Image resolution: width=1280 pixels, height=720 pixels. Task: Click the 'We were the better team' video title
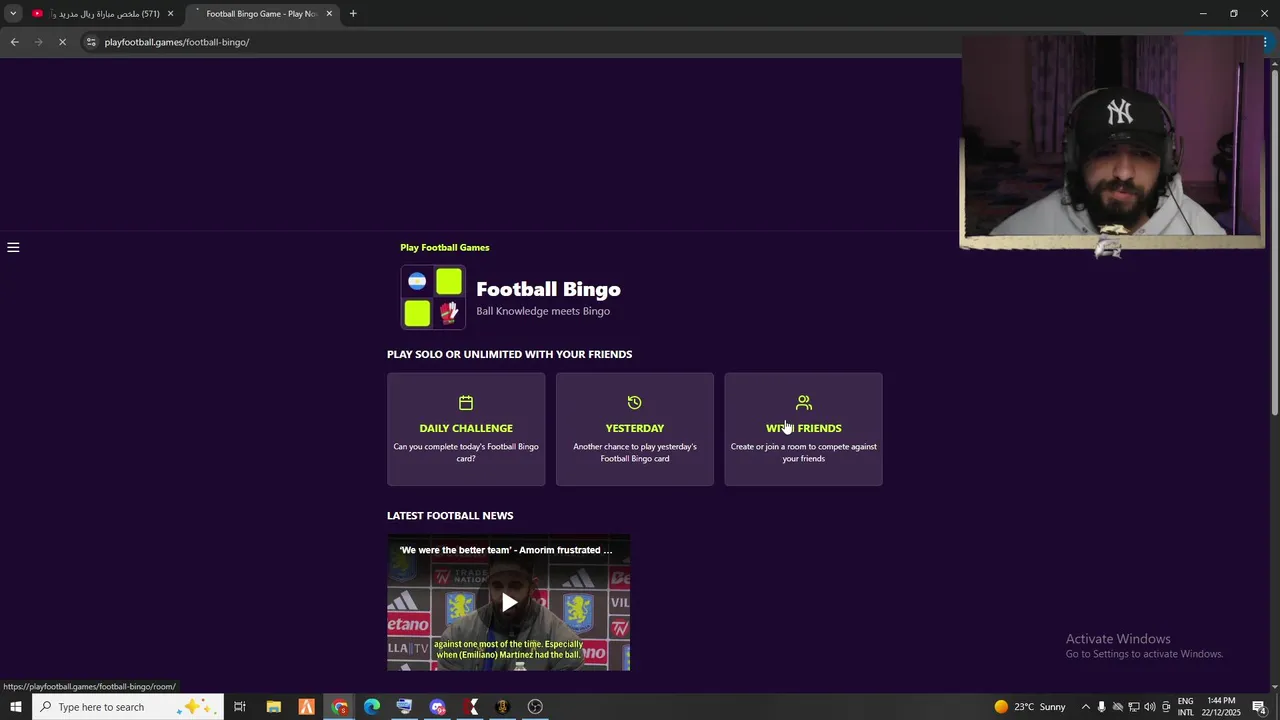pos(506,550)
